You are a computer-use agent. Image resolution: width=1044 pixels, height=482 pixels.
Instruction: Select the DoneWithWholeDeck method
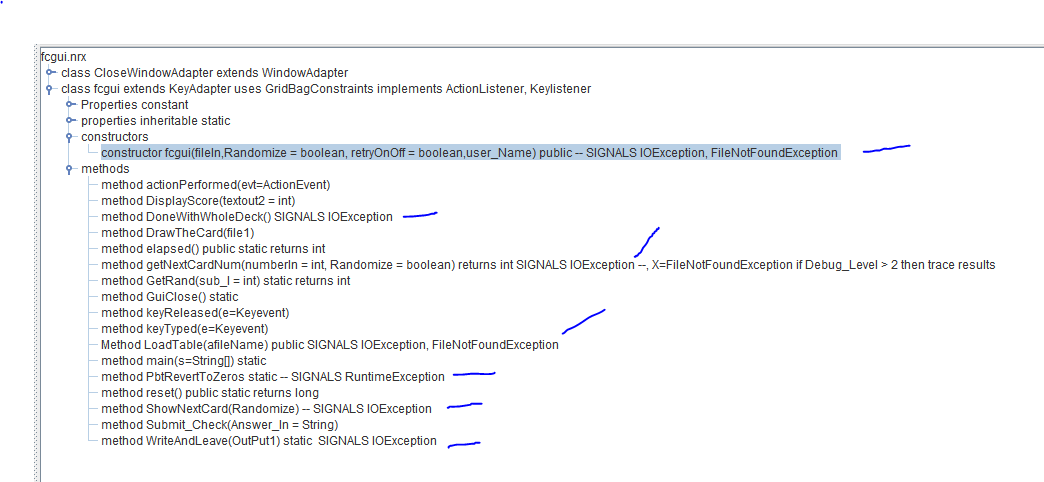tap(246, 217)
